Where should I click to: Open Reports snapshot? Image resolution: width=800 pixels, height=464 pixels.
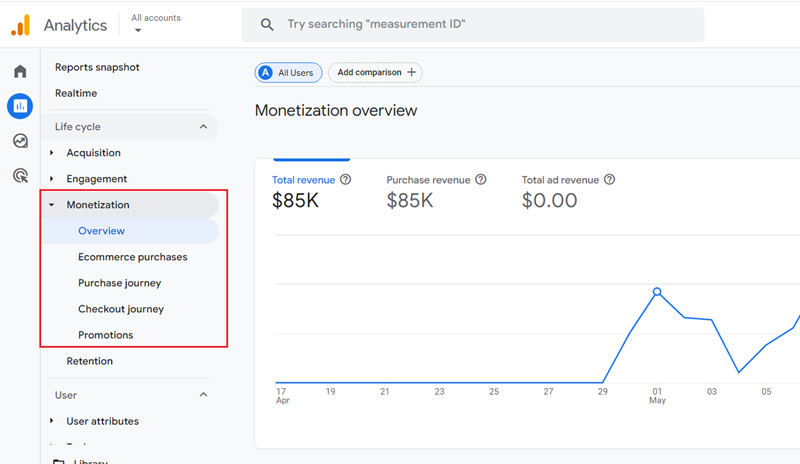[x=97, y=67]
